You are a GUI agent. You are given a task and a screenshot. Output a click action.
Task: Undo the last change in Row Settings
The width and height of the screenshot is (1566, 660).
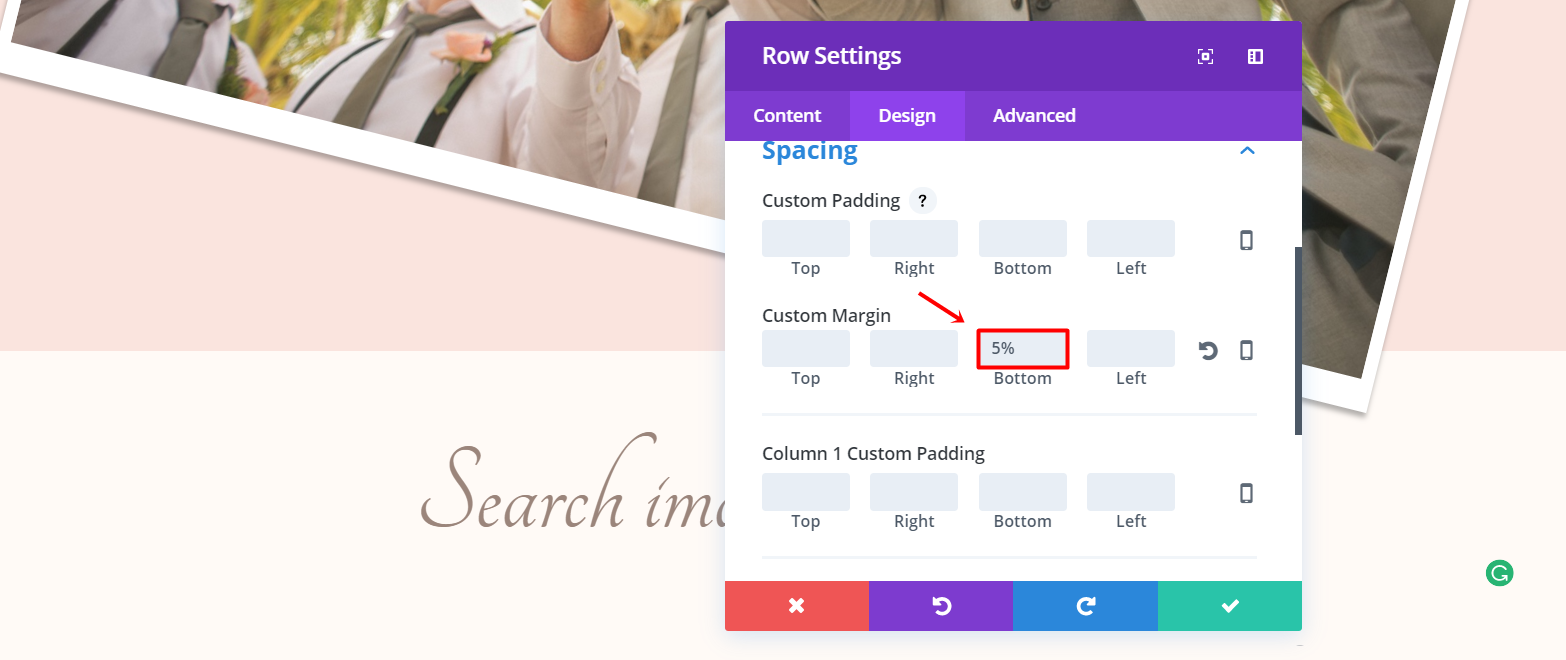pyautogui.click(x=940, y=606)
